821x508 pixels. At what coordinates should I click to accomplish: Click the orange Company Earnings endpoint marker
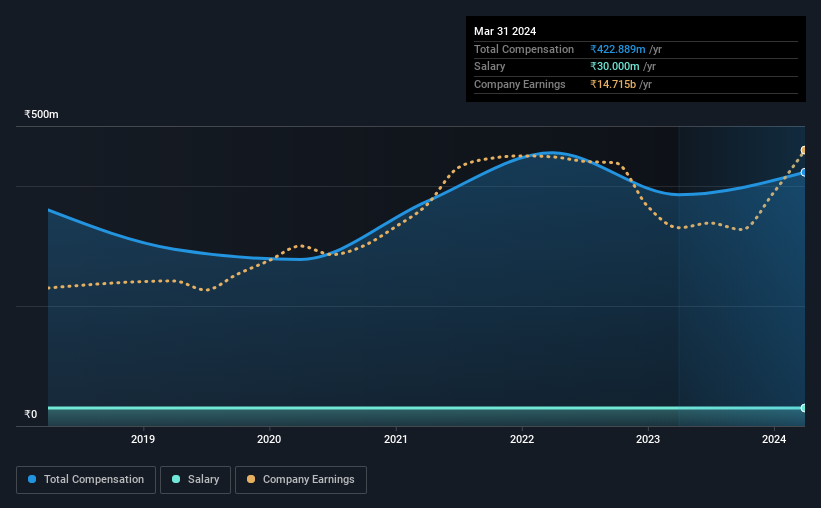803,150
